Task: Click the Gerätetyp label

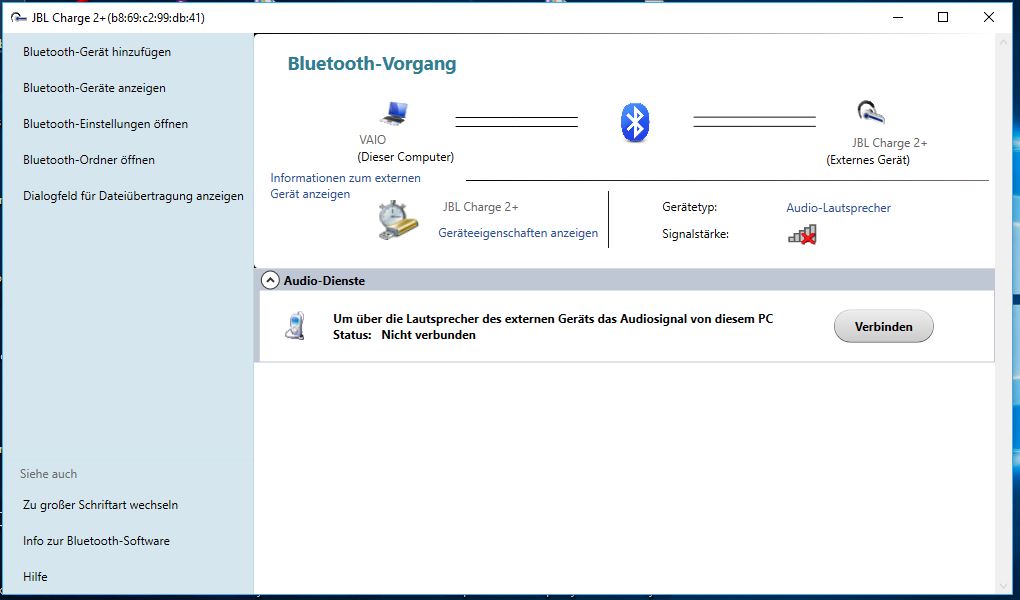Action: coord(690,207)
